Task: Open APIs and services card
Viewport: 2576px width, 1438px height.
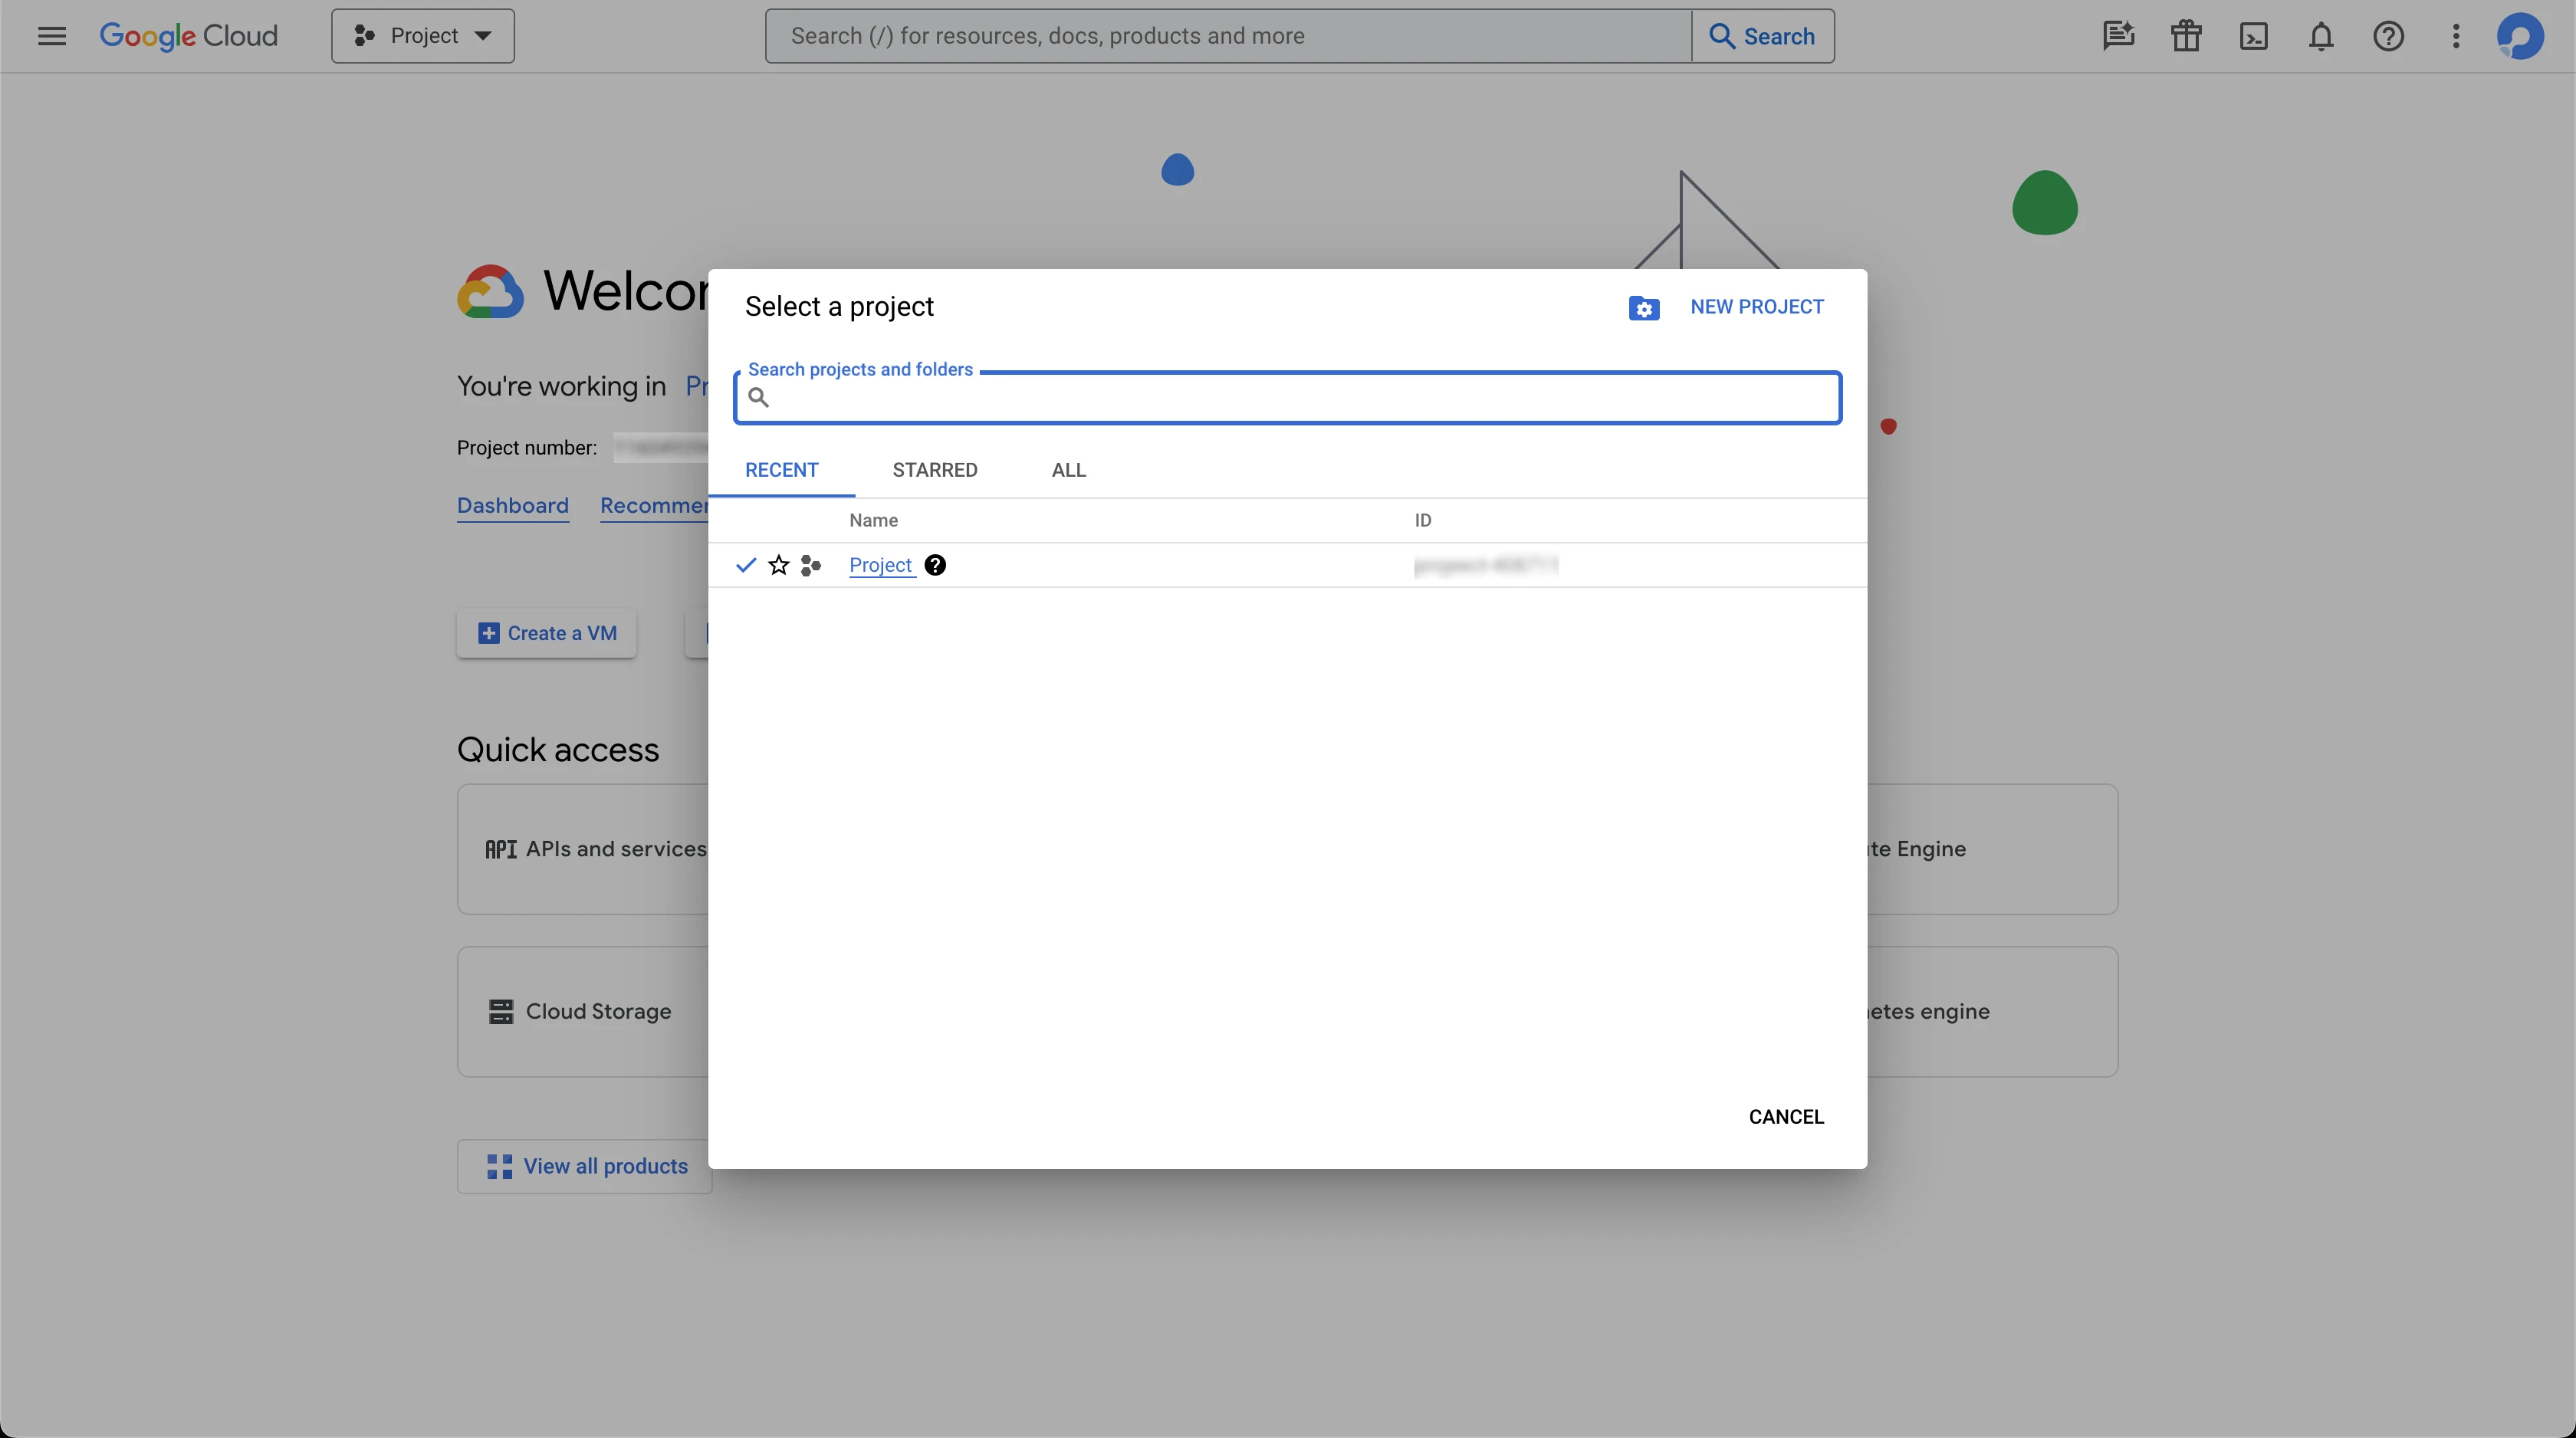Action: 584,849
